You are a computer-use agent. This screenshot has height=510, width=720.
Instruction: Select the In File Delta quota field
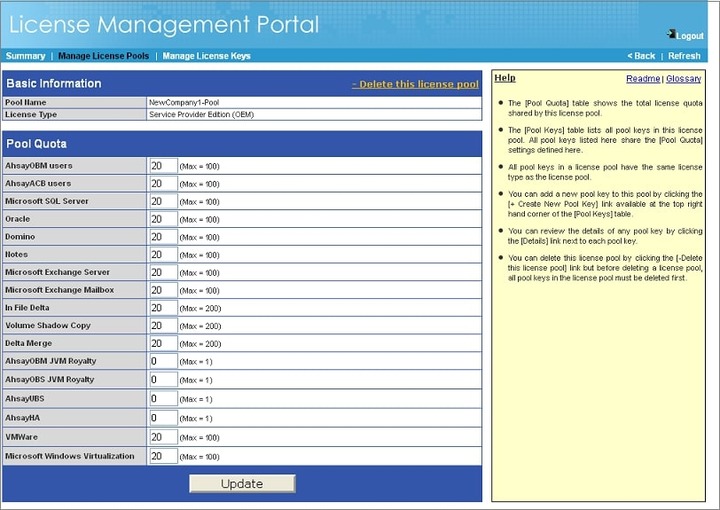coord(163,308)
